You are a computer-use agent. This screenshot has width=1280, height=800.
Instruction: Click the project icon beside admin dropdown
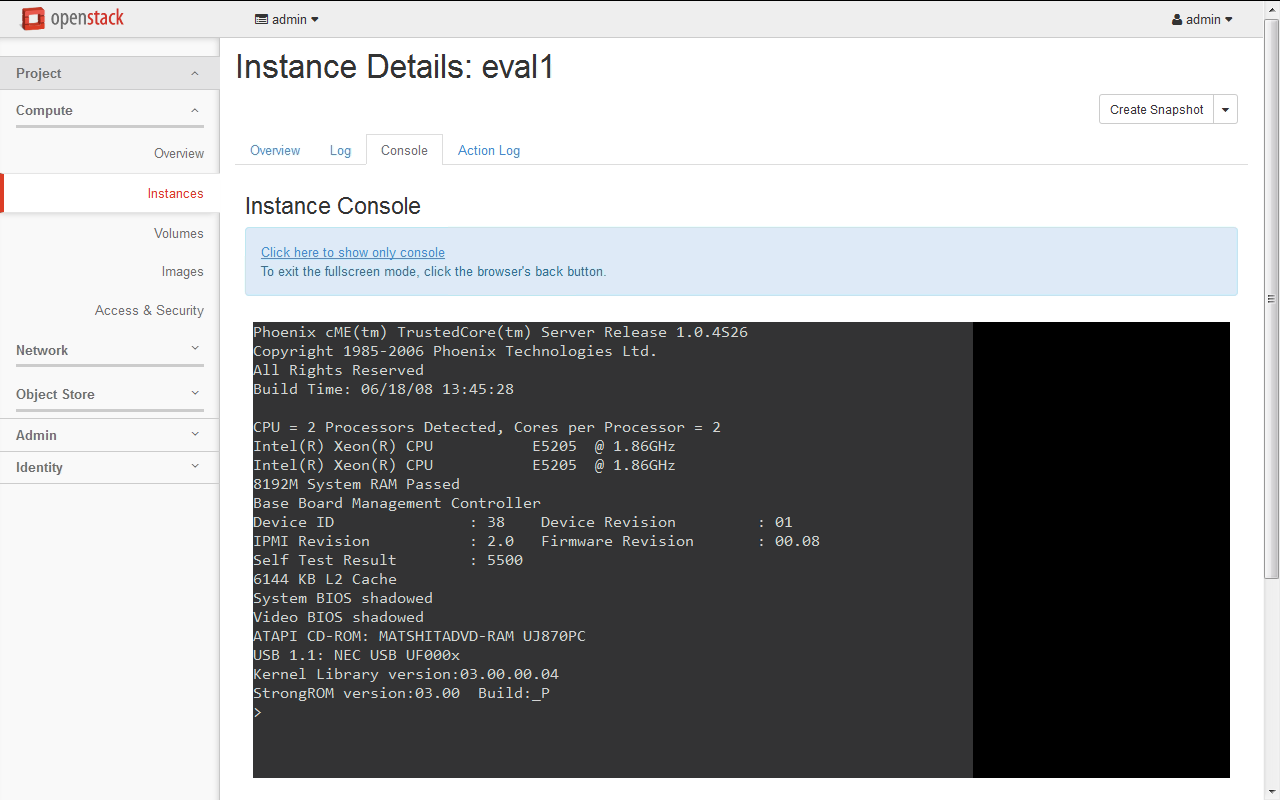tap(261, 19)
